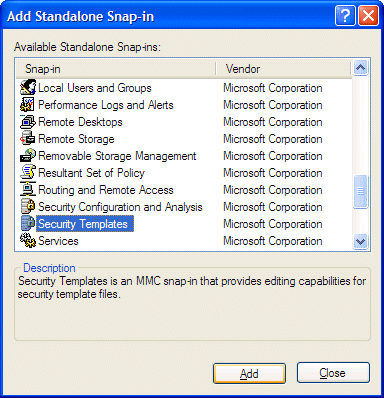Viewport: 384px width, 398px height.
Task: Sort by the Snap-in column header
Action: click(x=116, y=69)
